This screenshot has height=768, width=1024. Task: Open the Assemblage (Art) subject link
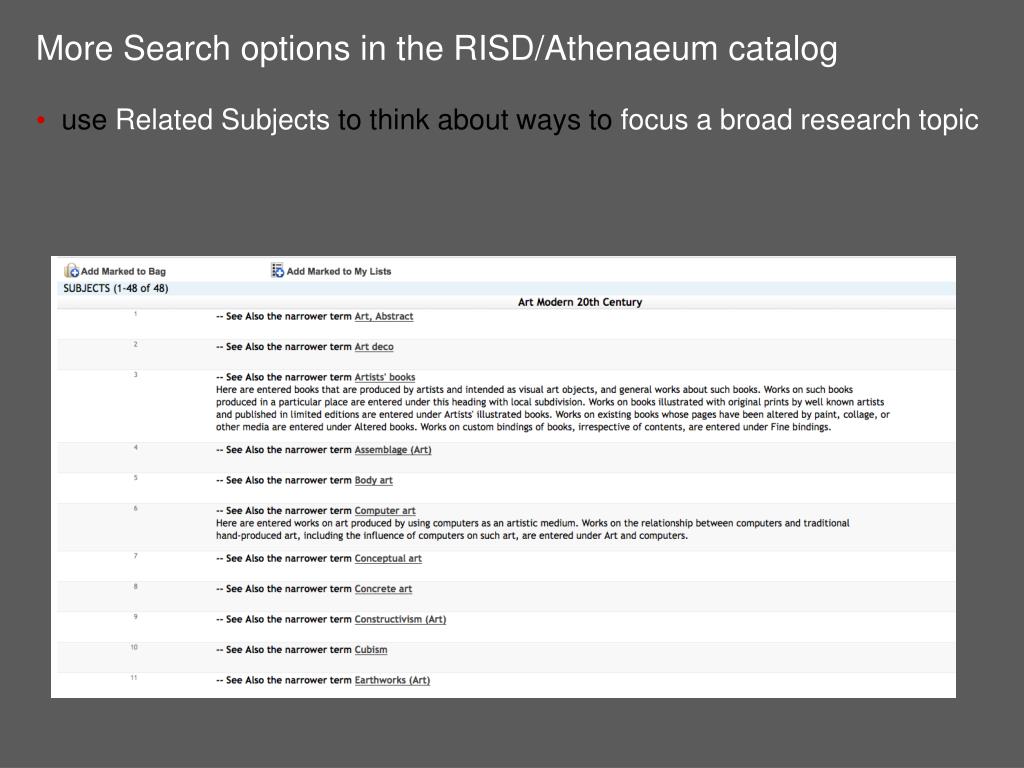tap(393, 450)
